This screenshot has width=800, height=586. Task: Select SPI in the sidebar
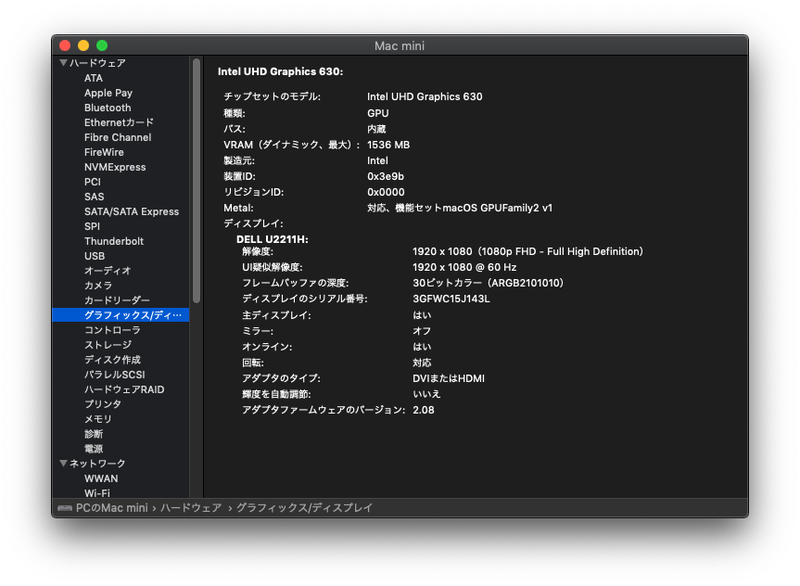[x=92, y=226]
